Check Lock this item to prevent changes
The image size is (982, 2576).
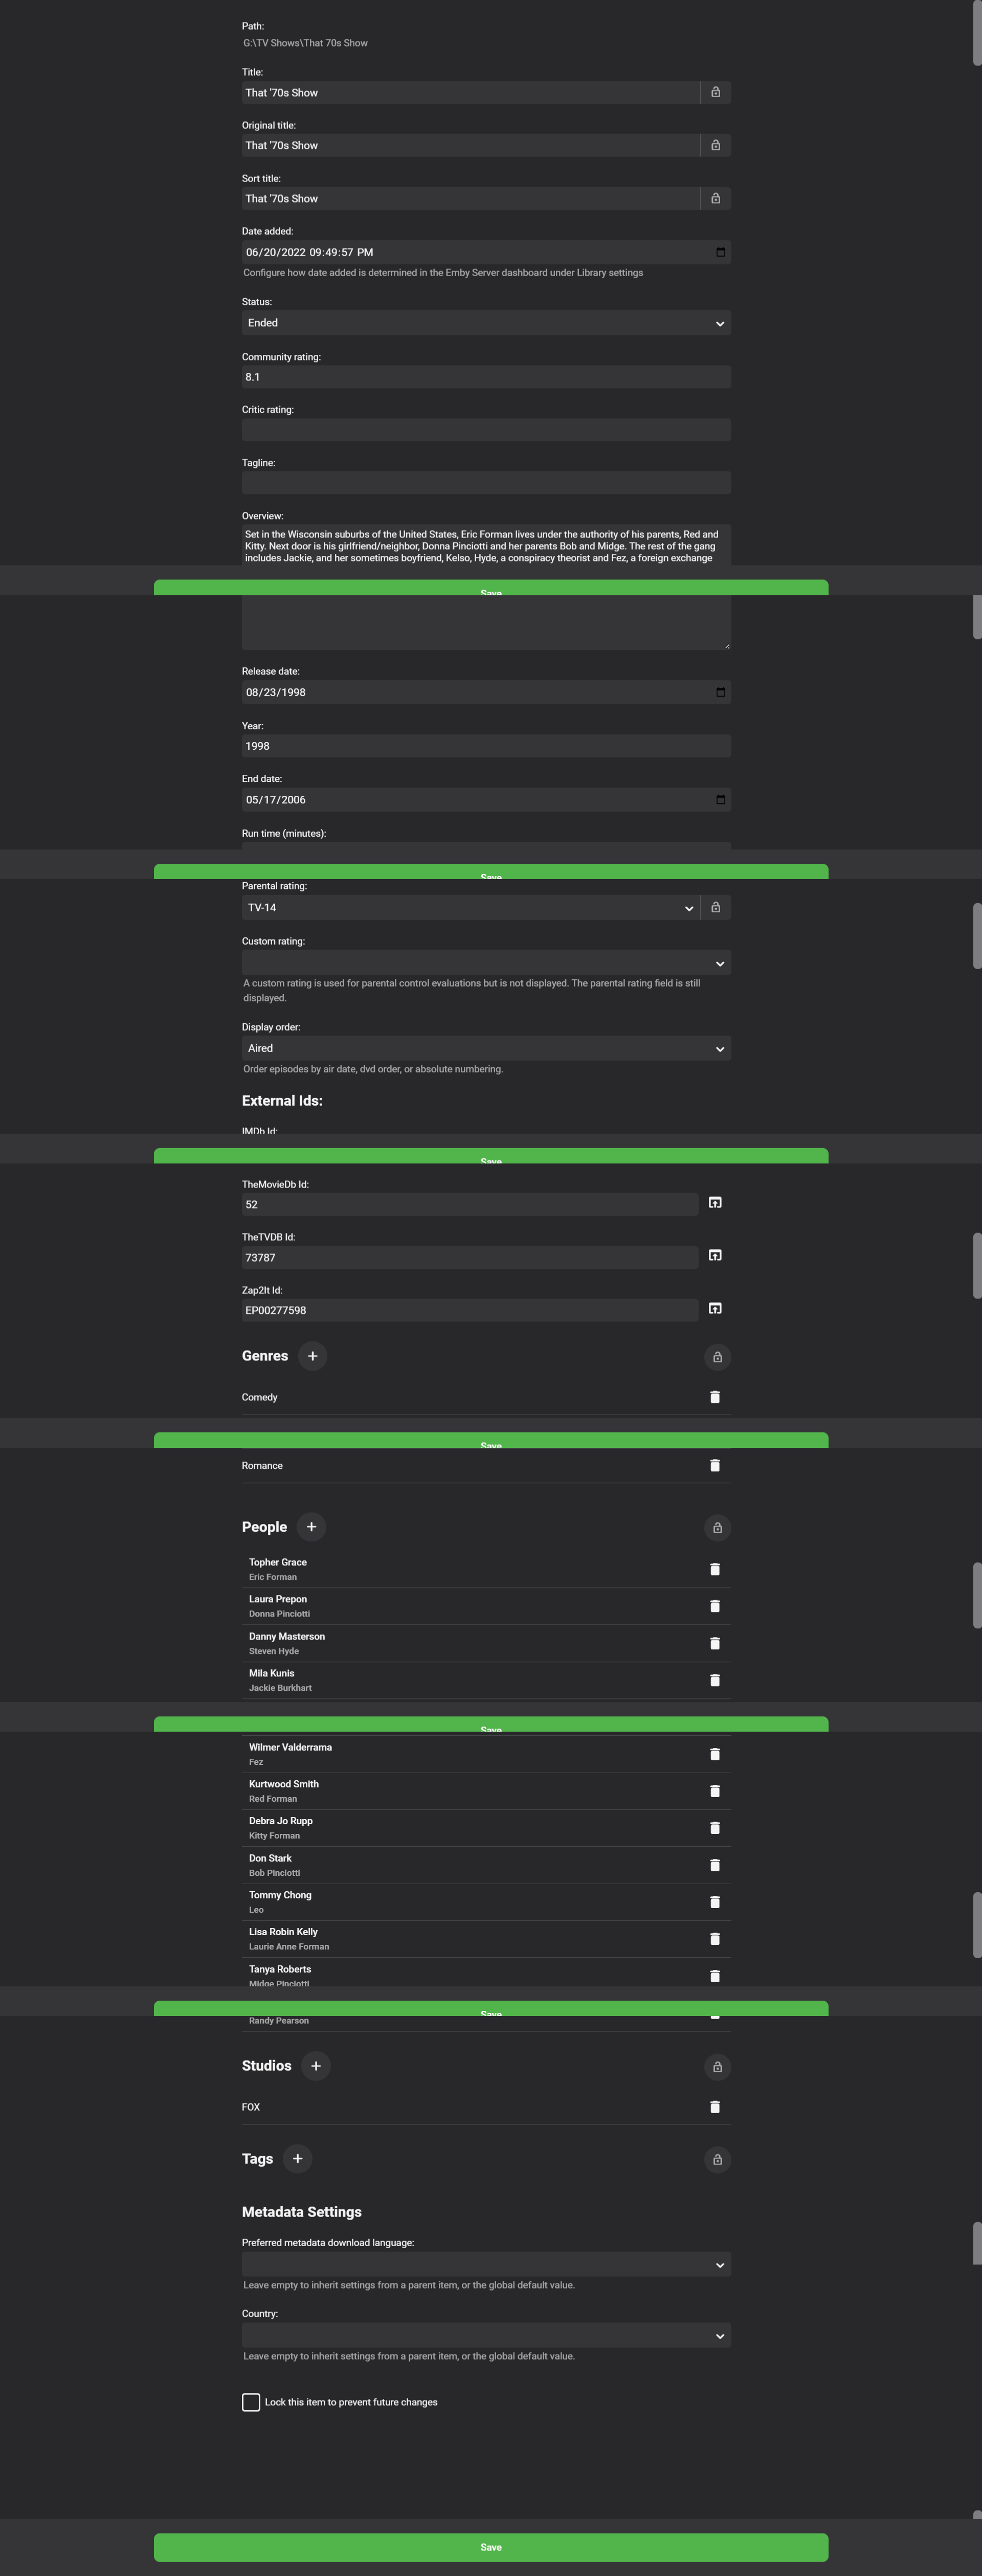tap(251, 2402)
